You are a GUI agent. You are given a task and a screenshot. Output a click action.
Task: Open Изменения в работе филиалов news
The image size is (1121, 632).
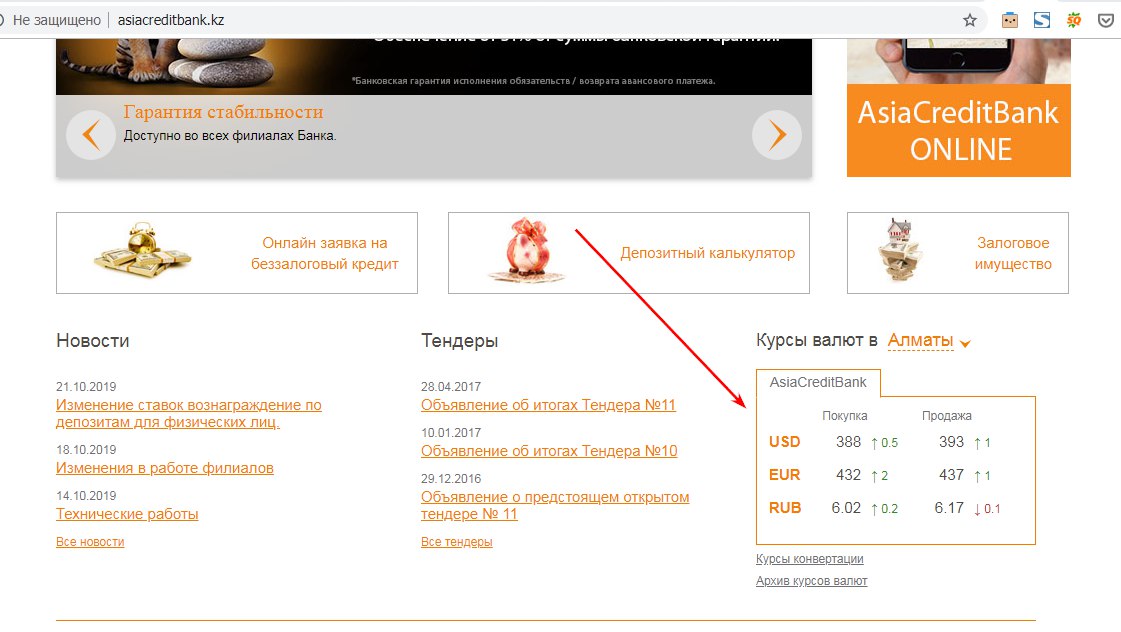pyautogui.click(x=164, y=468)
